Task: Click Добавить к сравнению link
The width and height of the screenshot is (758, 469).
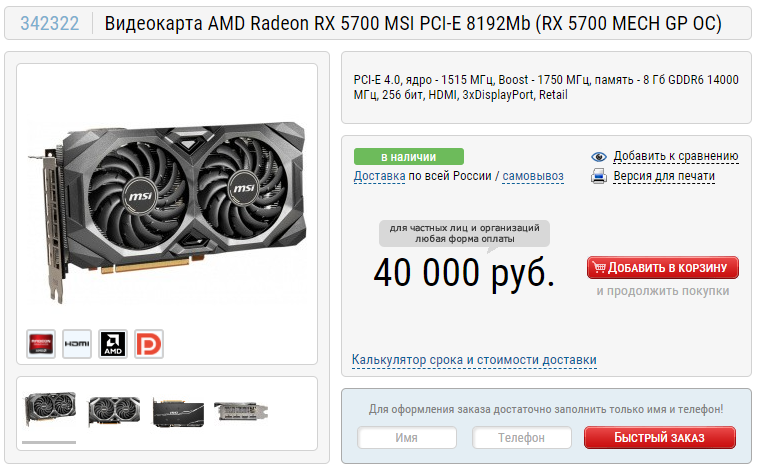Action: [676, 156]
